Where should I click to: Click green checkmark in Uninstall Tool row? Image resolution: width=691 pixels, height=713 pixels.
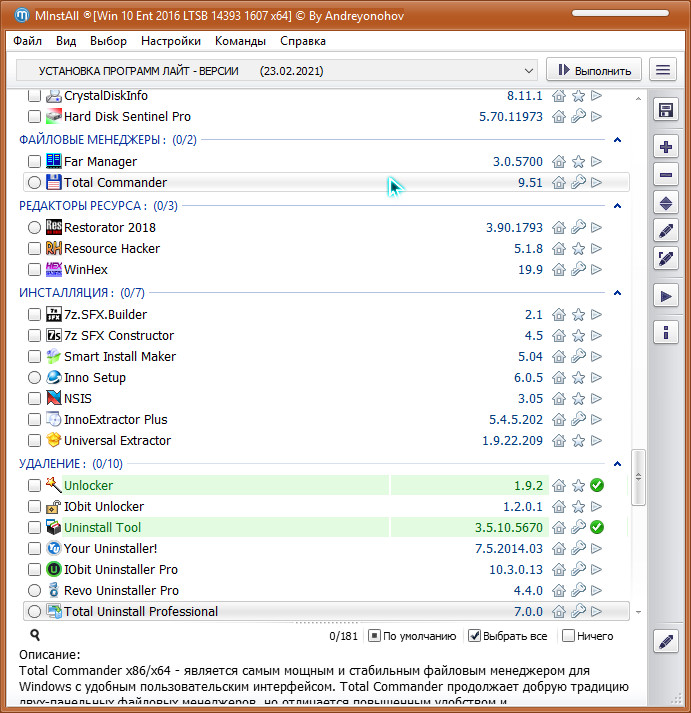coord(596,527)
